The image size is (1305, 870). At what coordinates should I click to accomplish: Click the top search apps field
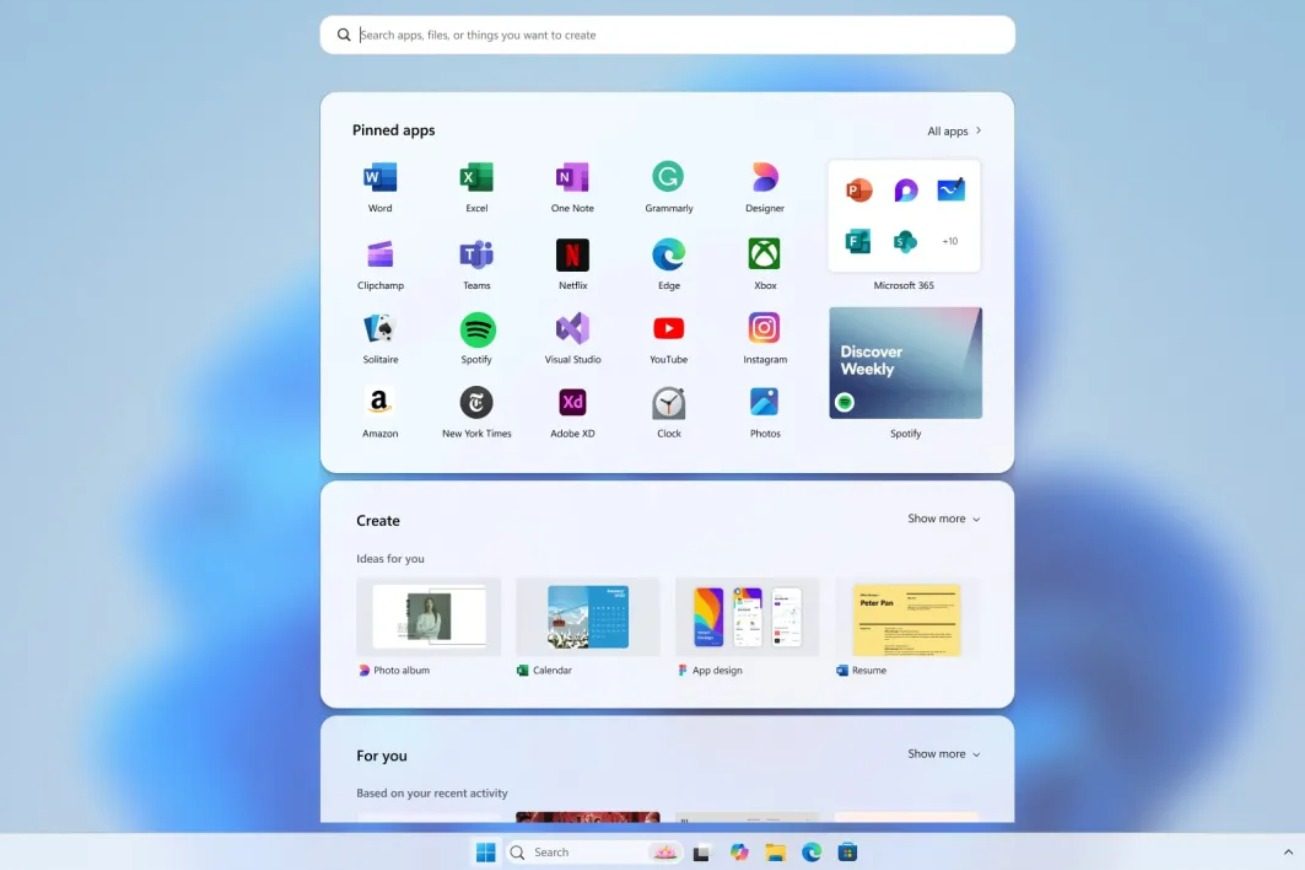click(667, 35)
